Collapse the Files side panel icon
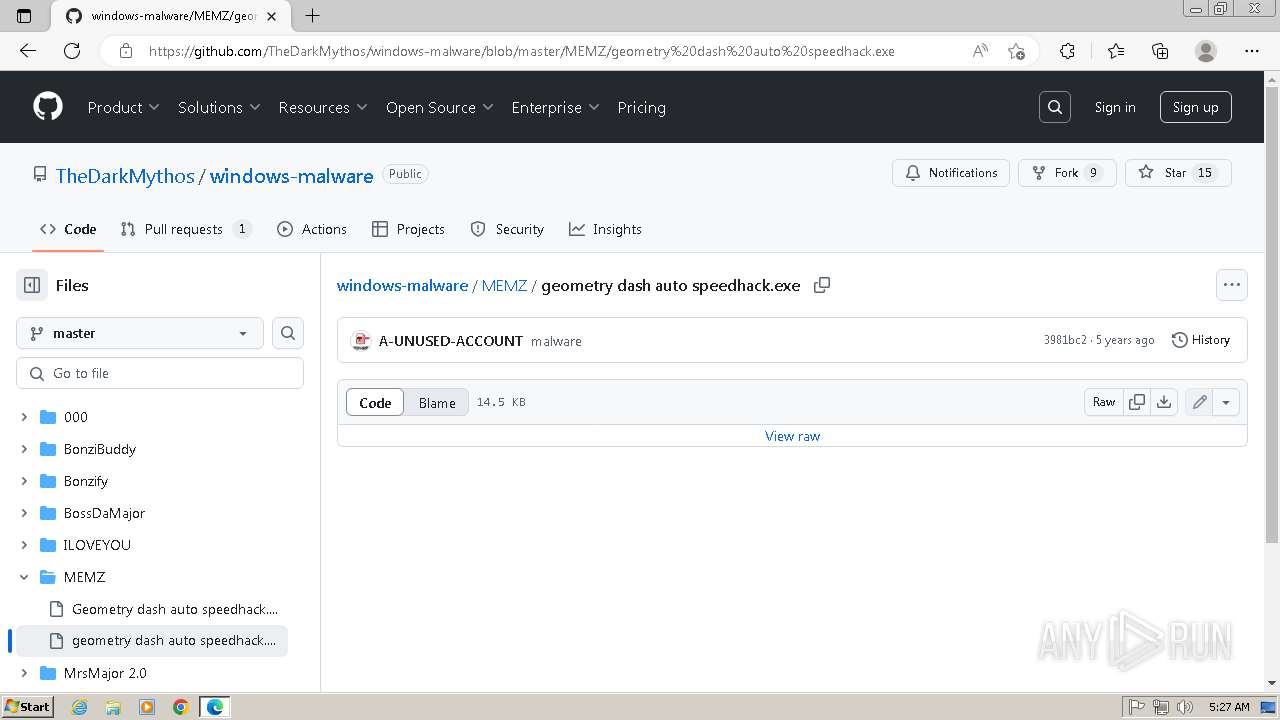Viewport: 1280px width, 720px height. click(32, 285)
